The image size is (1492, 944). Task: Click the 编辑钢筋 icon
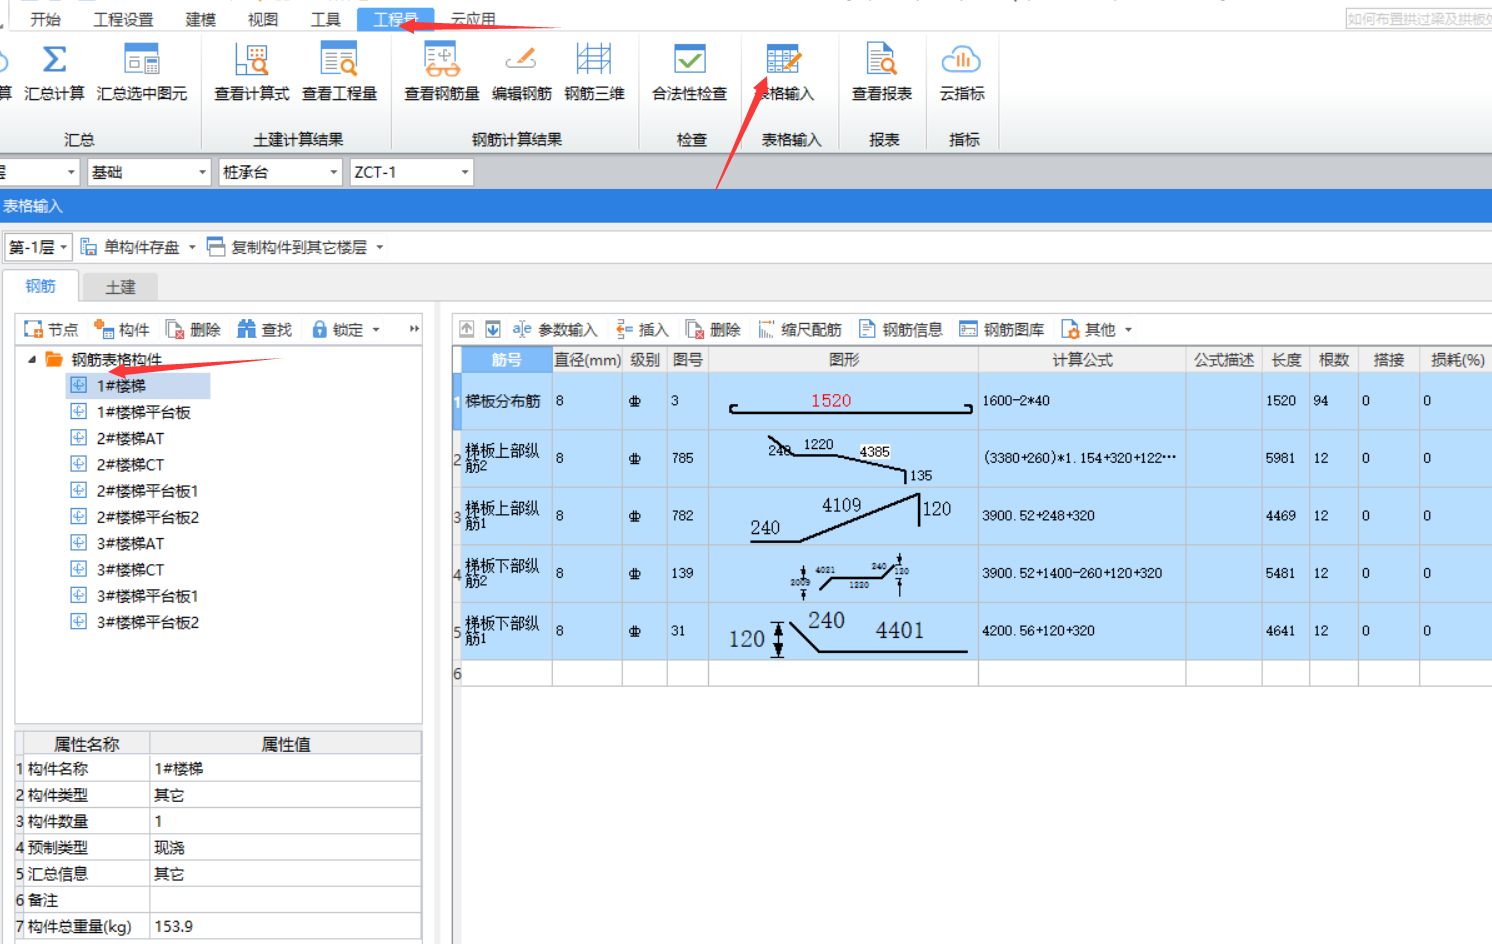tap(521, 60)
